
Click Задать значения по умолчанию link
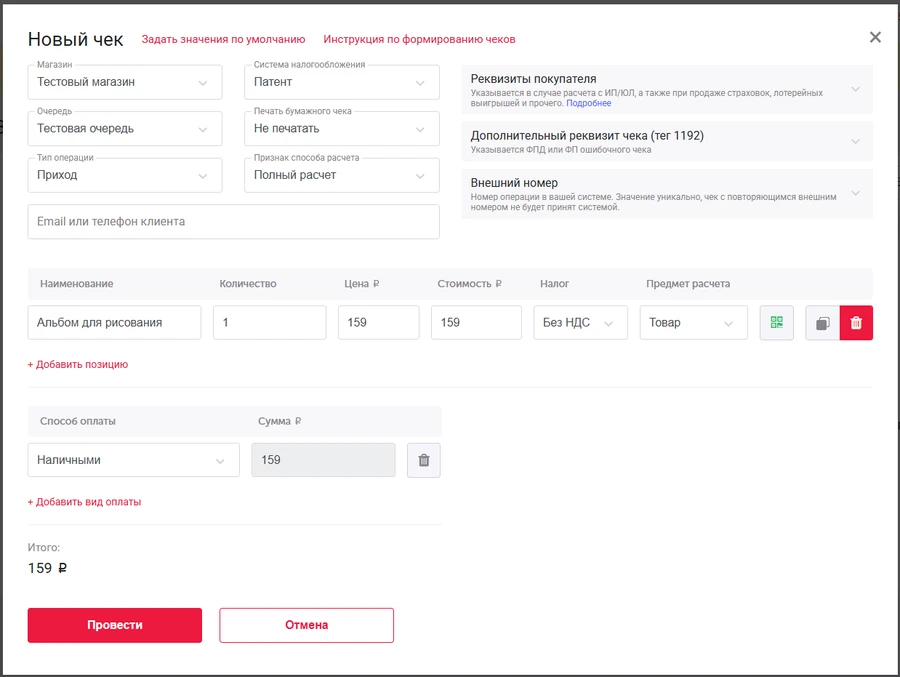coord(223,40)
